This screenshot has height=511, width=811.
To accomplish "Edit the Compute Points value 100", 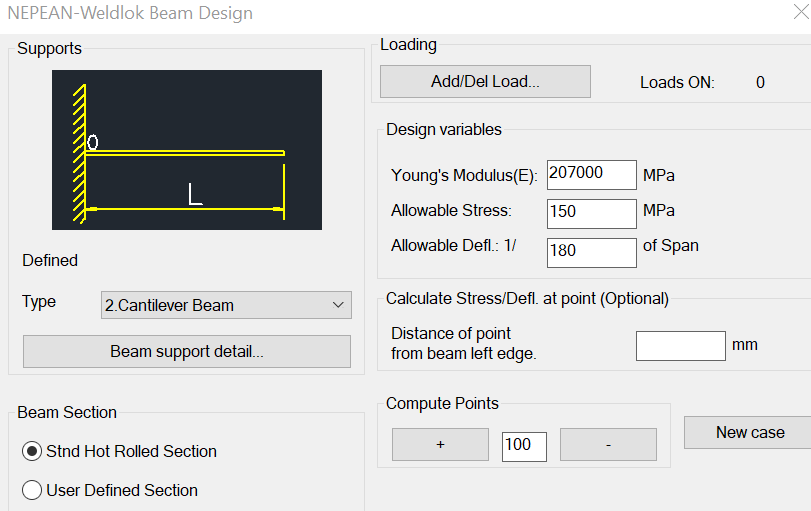I will click(x=524, y=446).
